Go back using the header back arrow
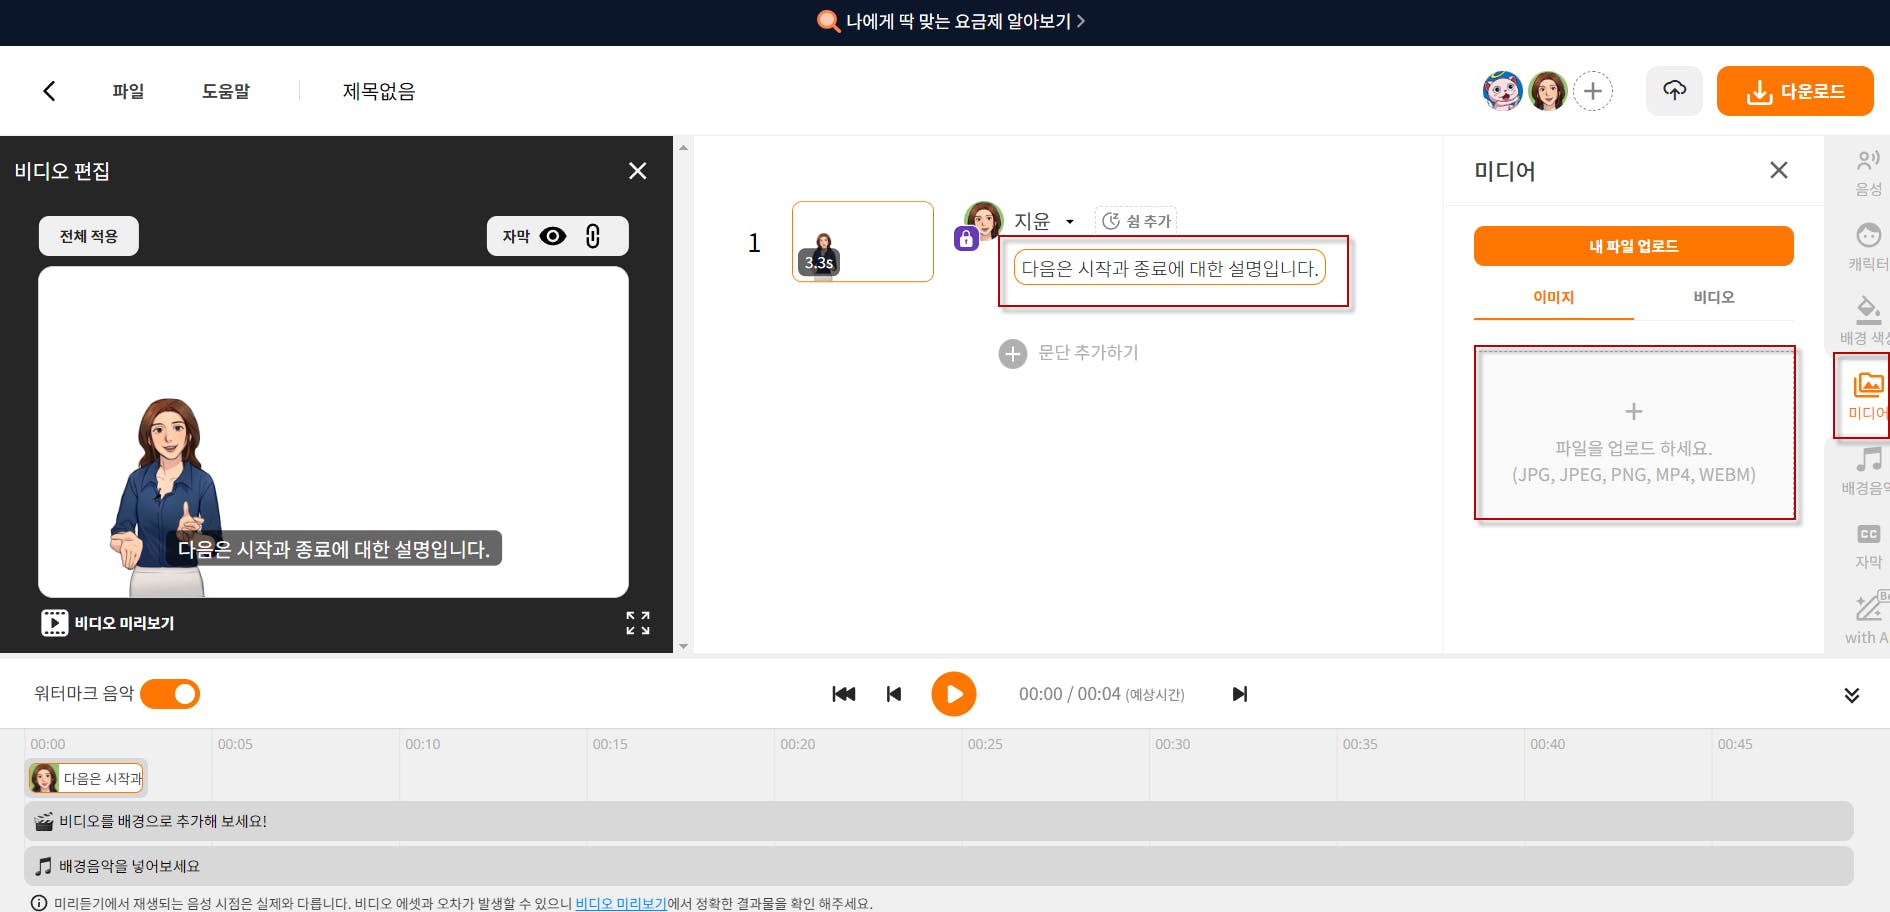 coord(49,91)
